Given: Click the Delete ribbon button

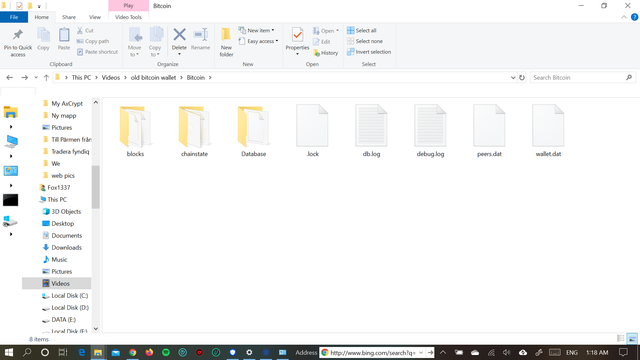Looking at the screenshot, I should tap(179, 42).
